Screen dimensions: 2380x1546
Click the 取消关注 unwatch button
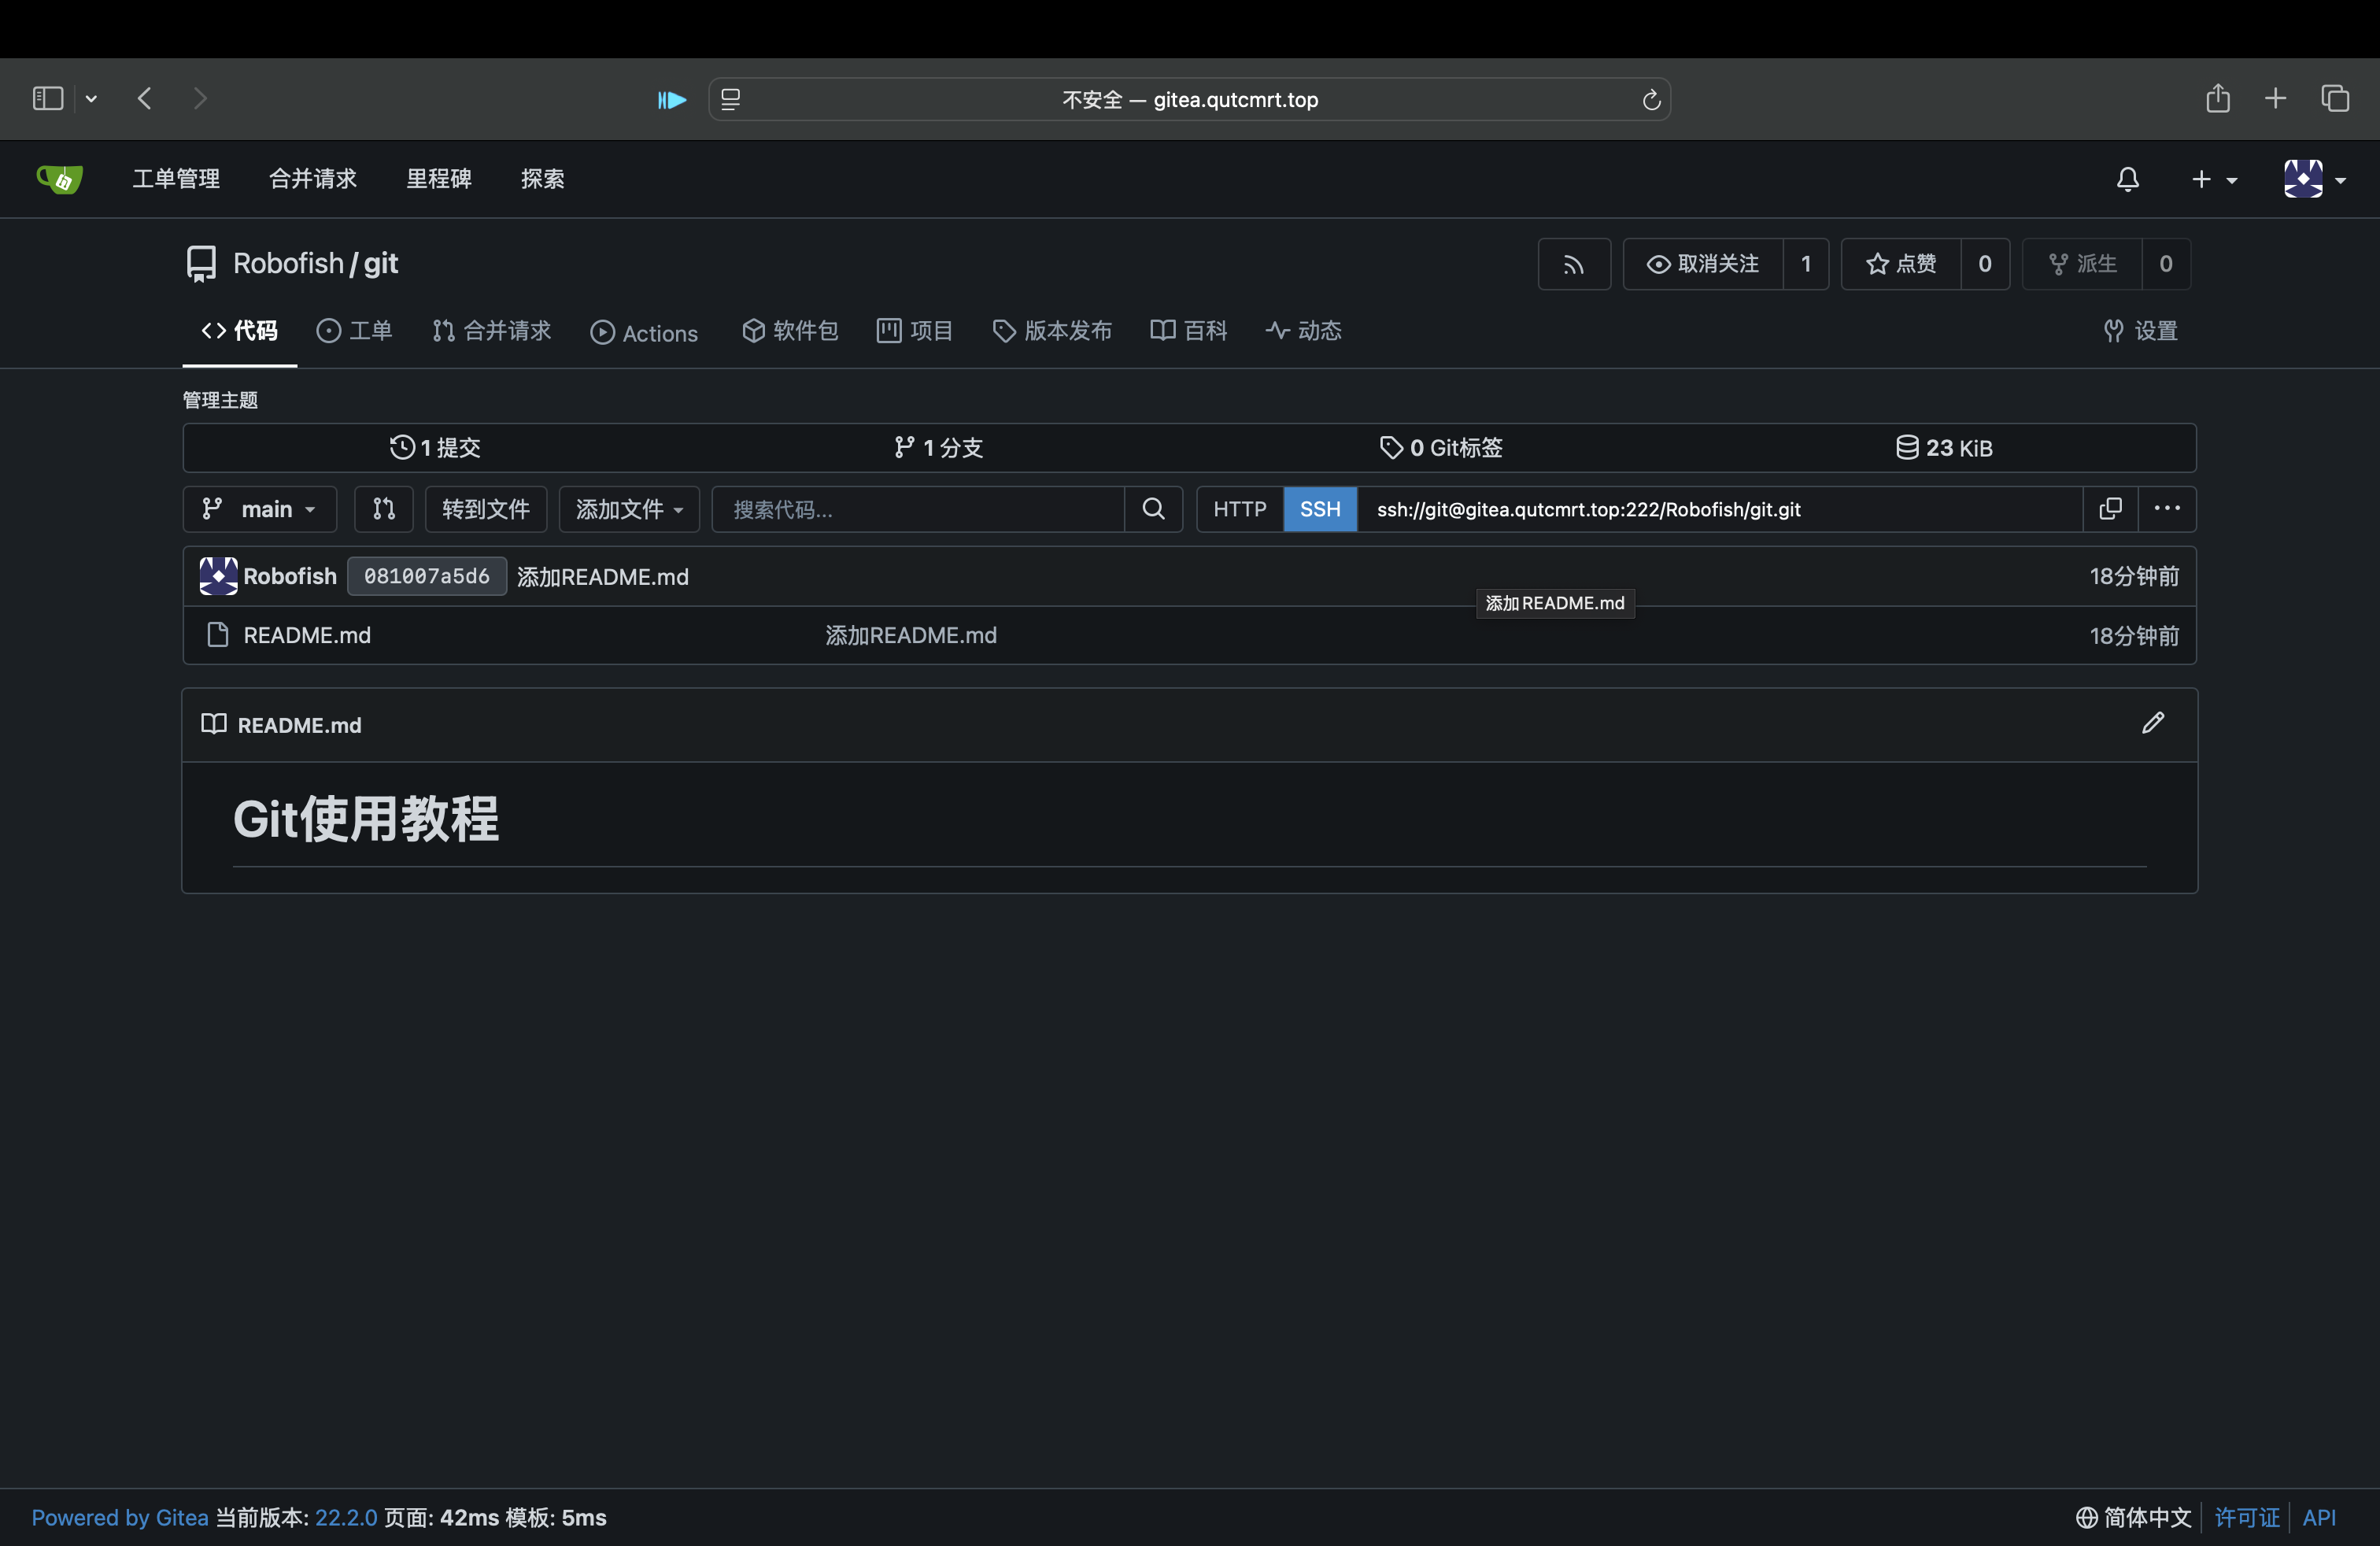click(x=1702, y=264)
